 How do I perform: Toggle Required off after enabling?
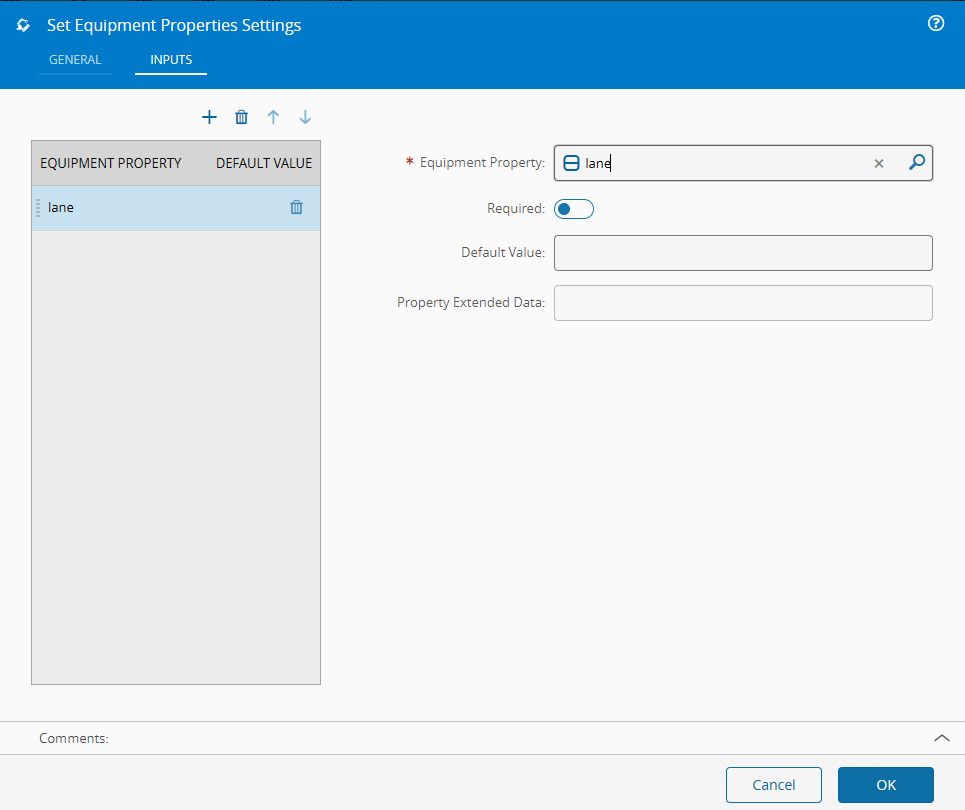click(x=573, y=208)
